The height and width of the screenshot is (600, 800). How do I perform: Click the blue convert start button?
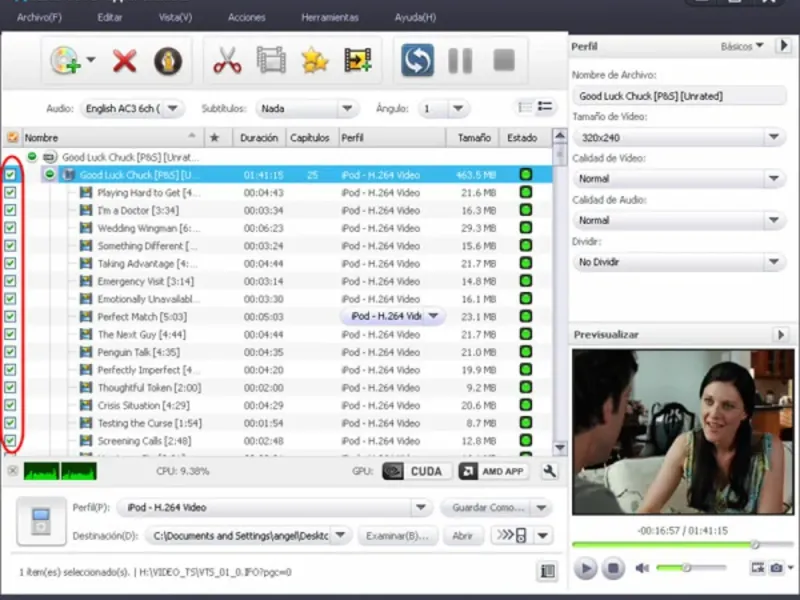click(417, 61)
